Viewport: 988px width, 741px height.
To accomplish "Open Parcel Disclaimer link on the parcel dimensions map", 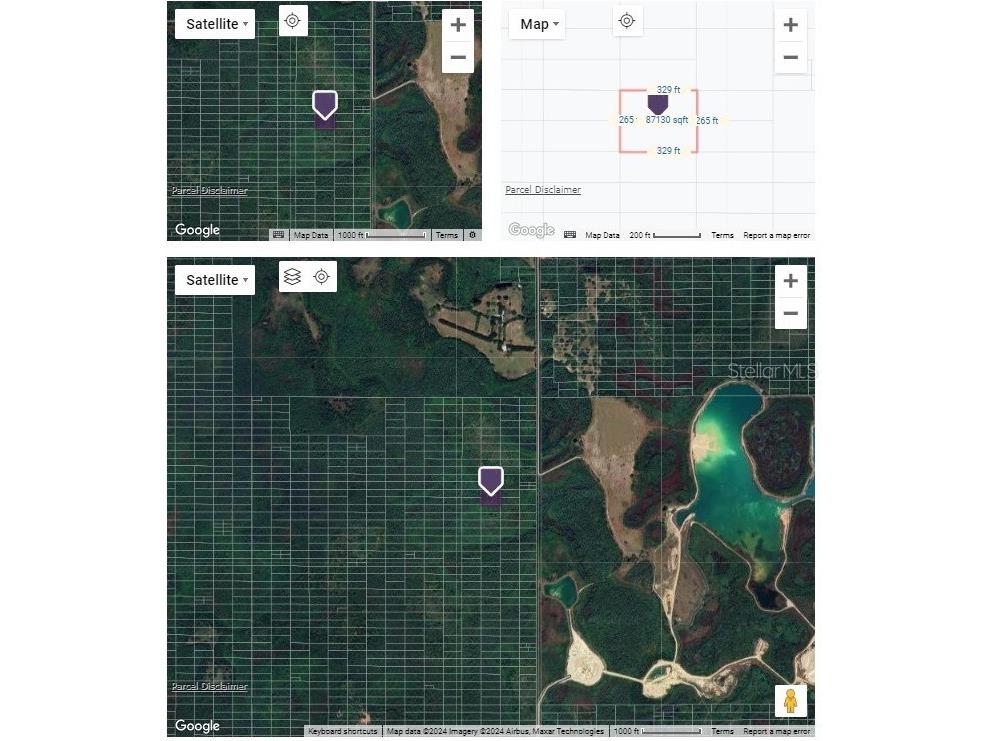I will [543, 190].
